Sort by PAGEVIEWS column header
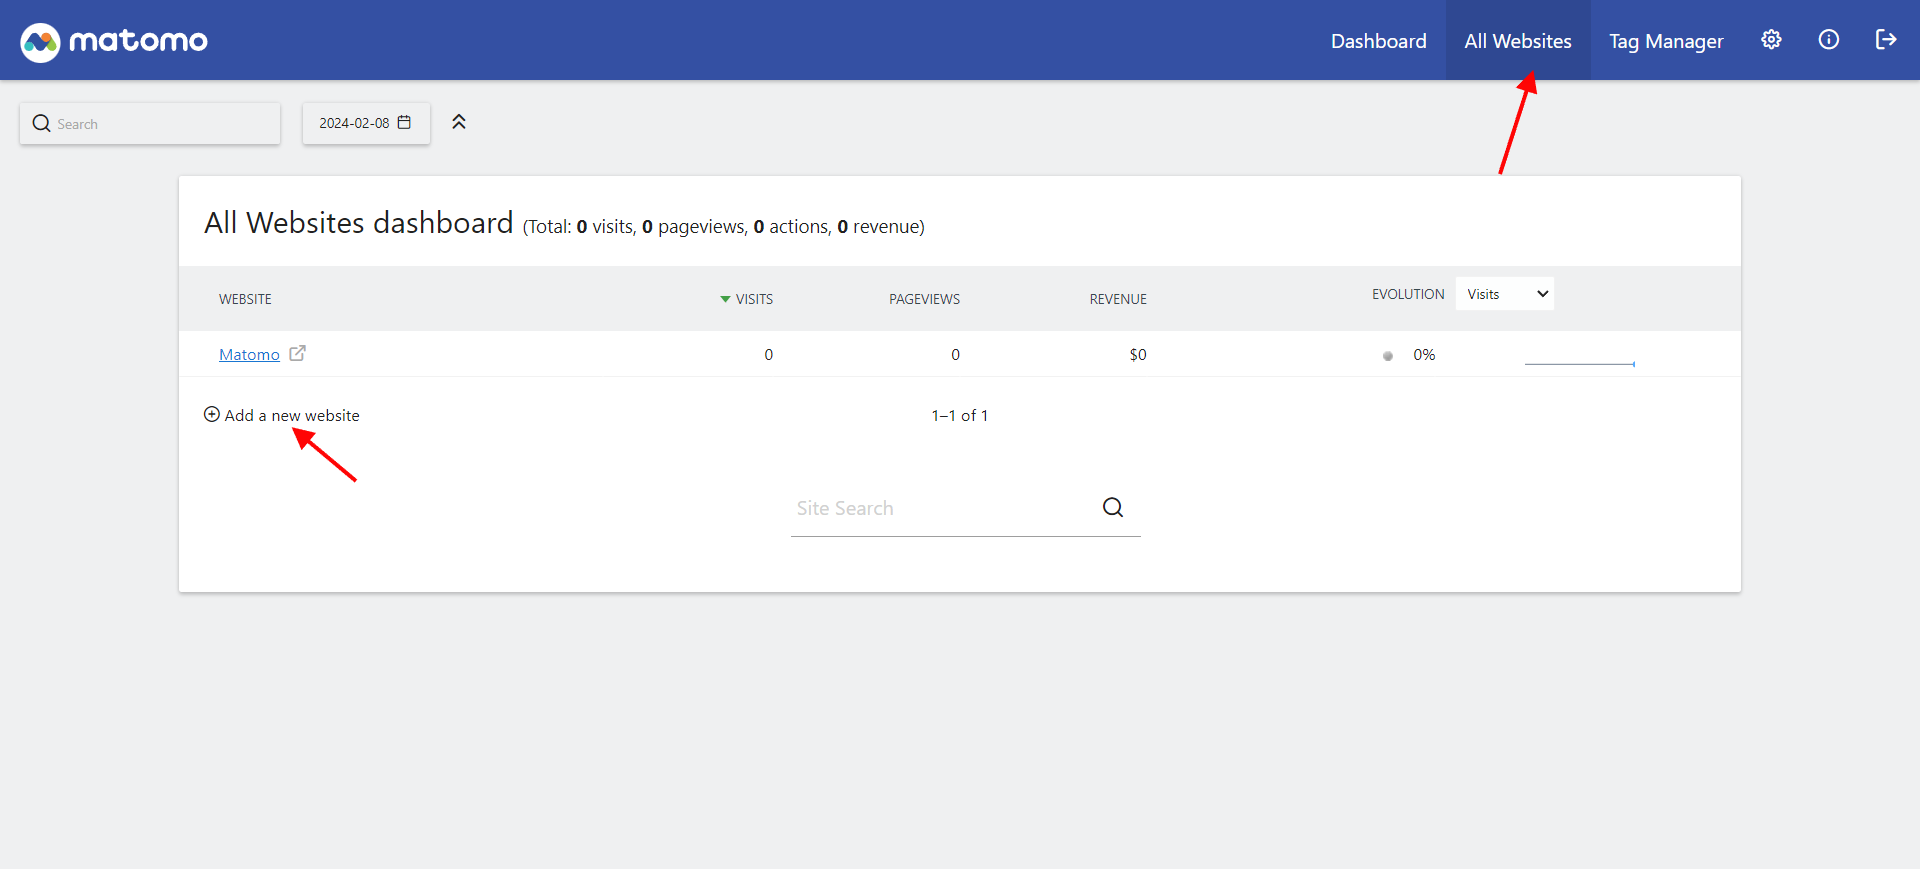Image resolution: width=1920 pixels, height=869 pixels. (924, 299)
